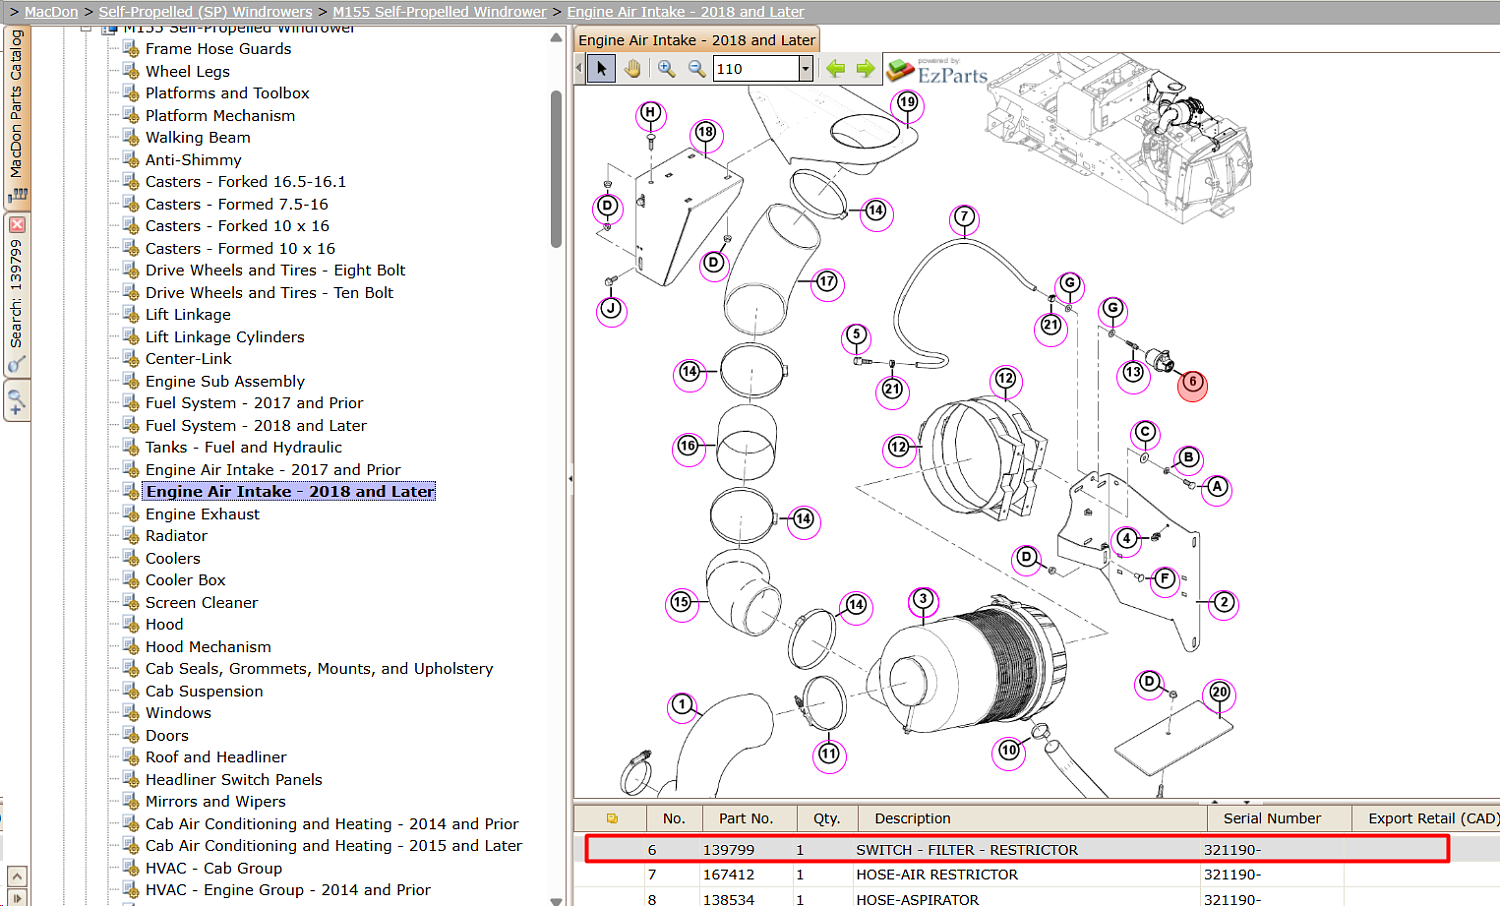Click the Lift Linkage page icon
Viewport: 1500px width, 906px height.
(x=131, y=314)
